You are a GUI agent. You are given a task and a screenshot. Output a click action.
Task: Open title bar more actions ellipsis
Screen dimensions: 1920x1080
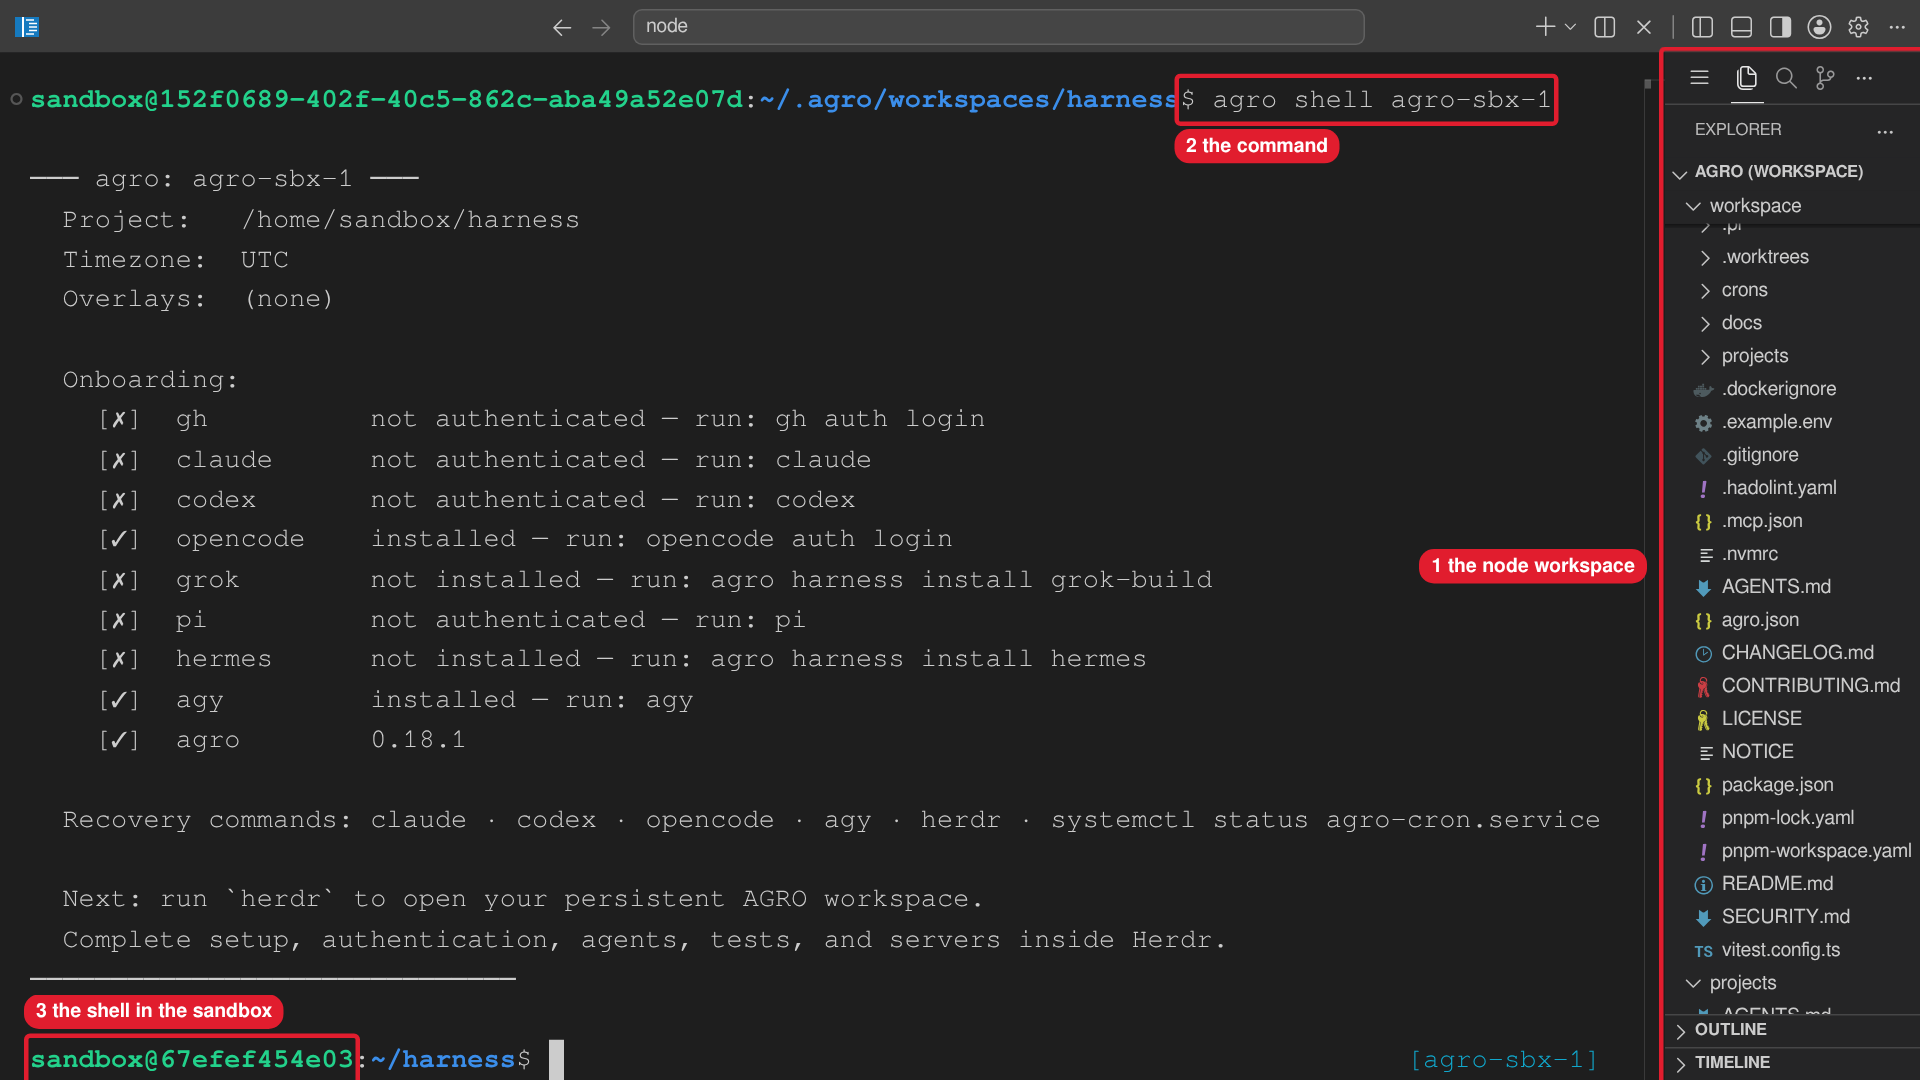1897,27
